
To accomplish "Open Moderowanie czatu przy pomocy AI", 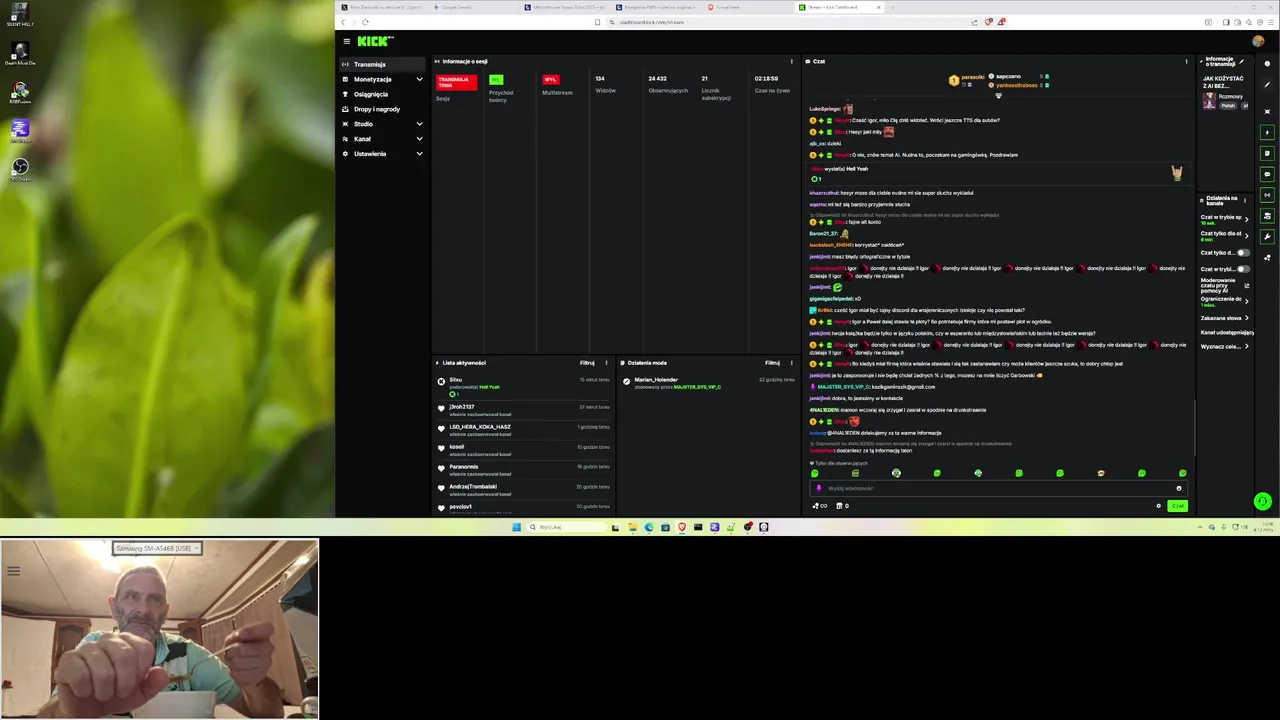I will tap(1224, 285).
